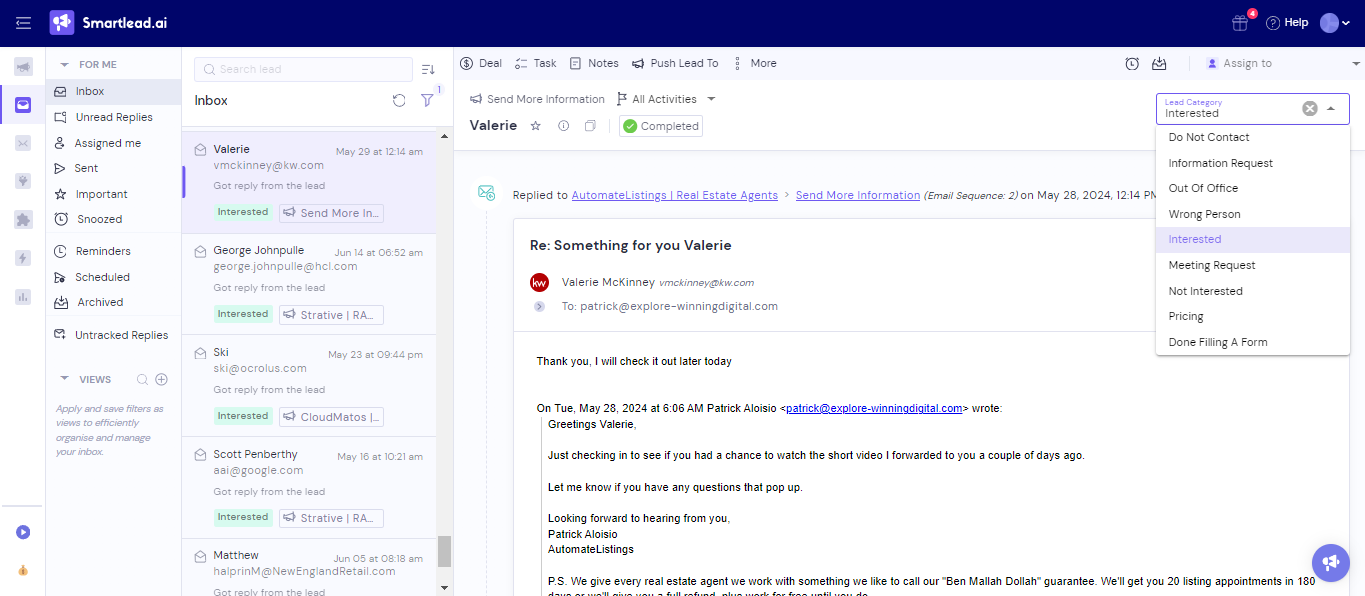This screenshot has width=1365, height=596.
Task: Open the integrations puzzle icon in left rail
Action: (23, 219)
